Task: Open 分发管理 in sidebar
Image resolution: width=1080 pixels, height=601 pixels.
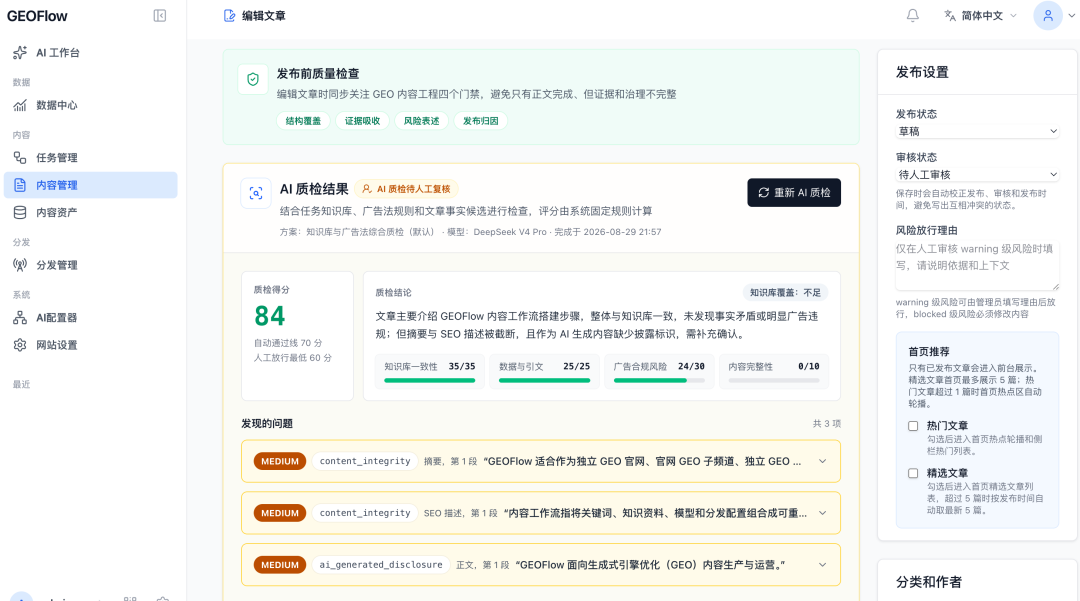Action: pos(90,265)
